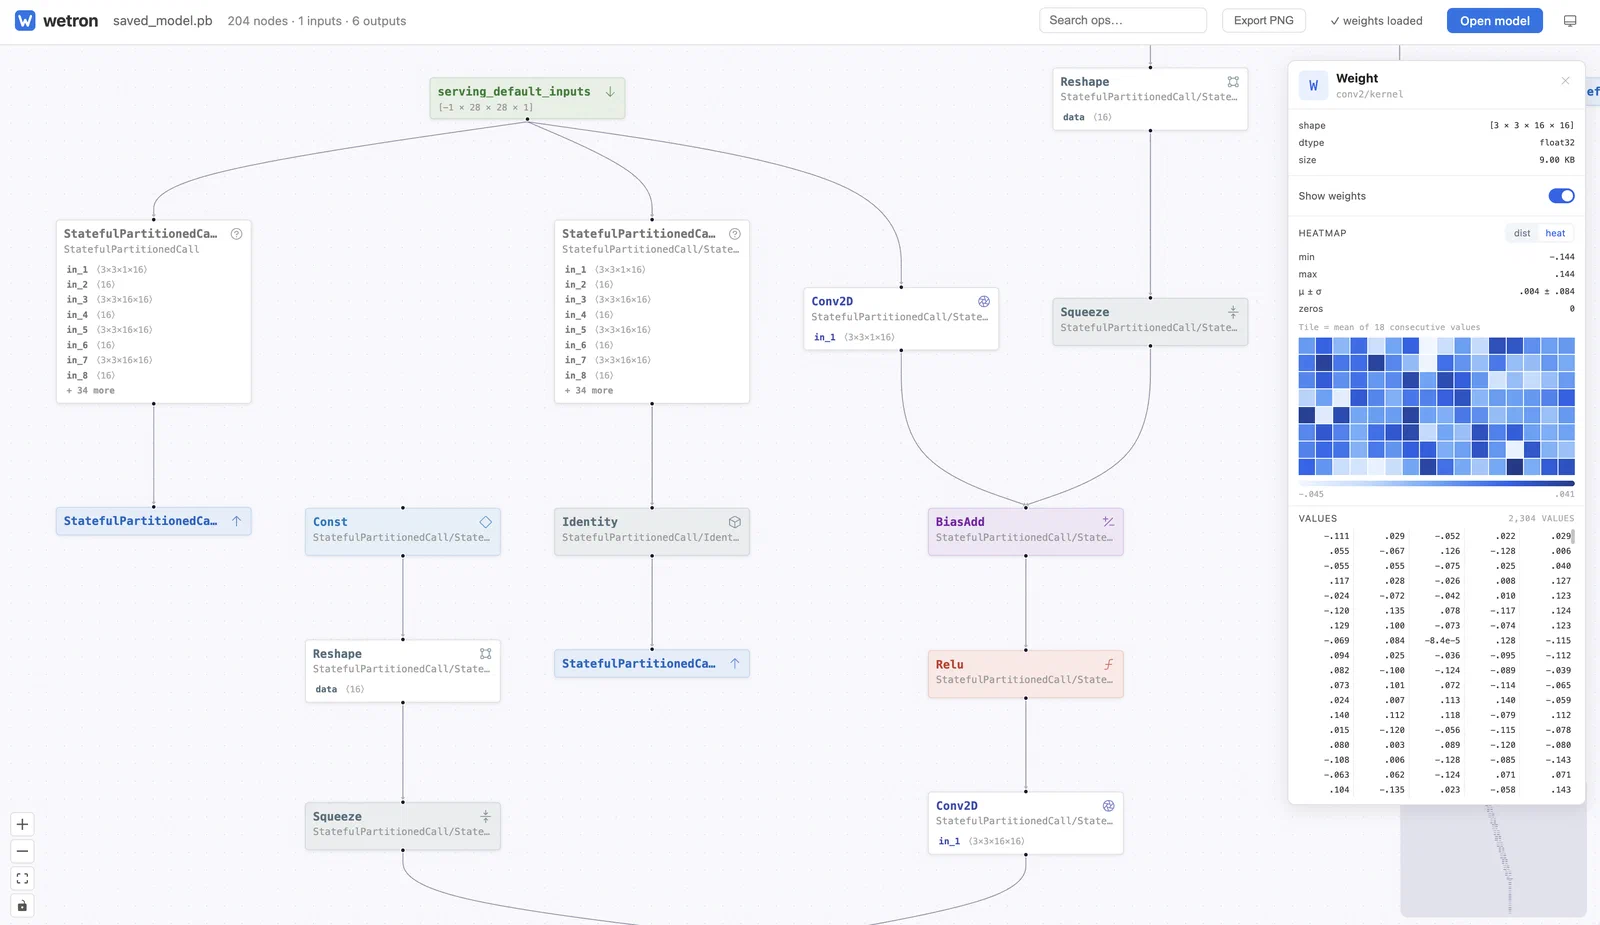Click the Reshape node icon at top right
1600x925 pixels.
click(x=1233, y=82)
